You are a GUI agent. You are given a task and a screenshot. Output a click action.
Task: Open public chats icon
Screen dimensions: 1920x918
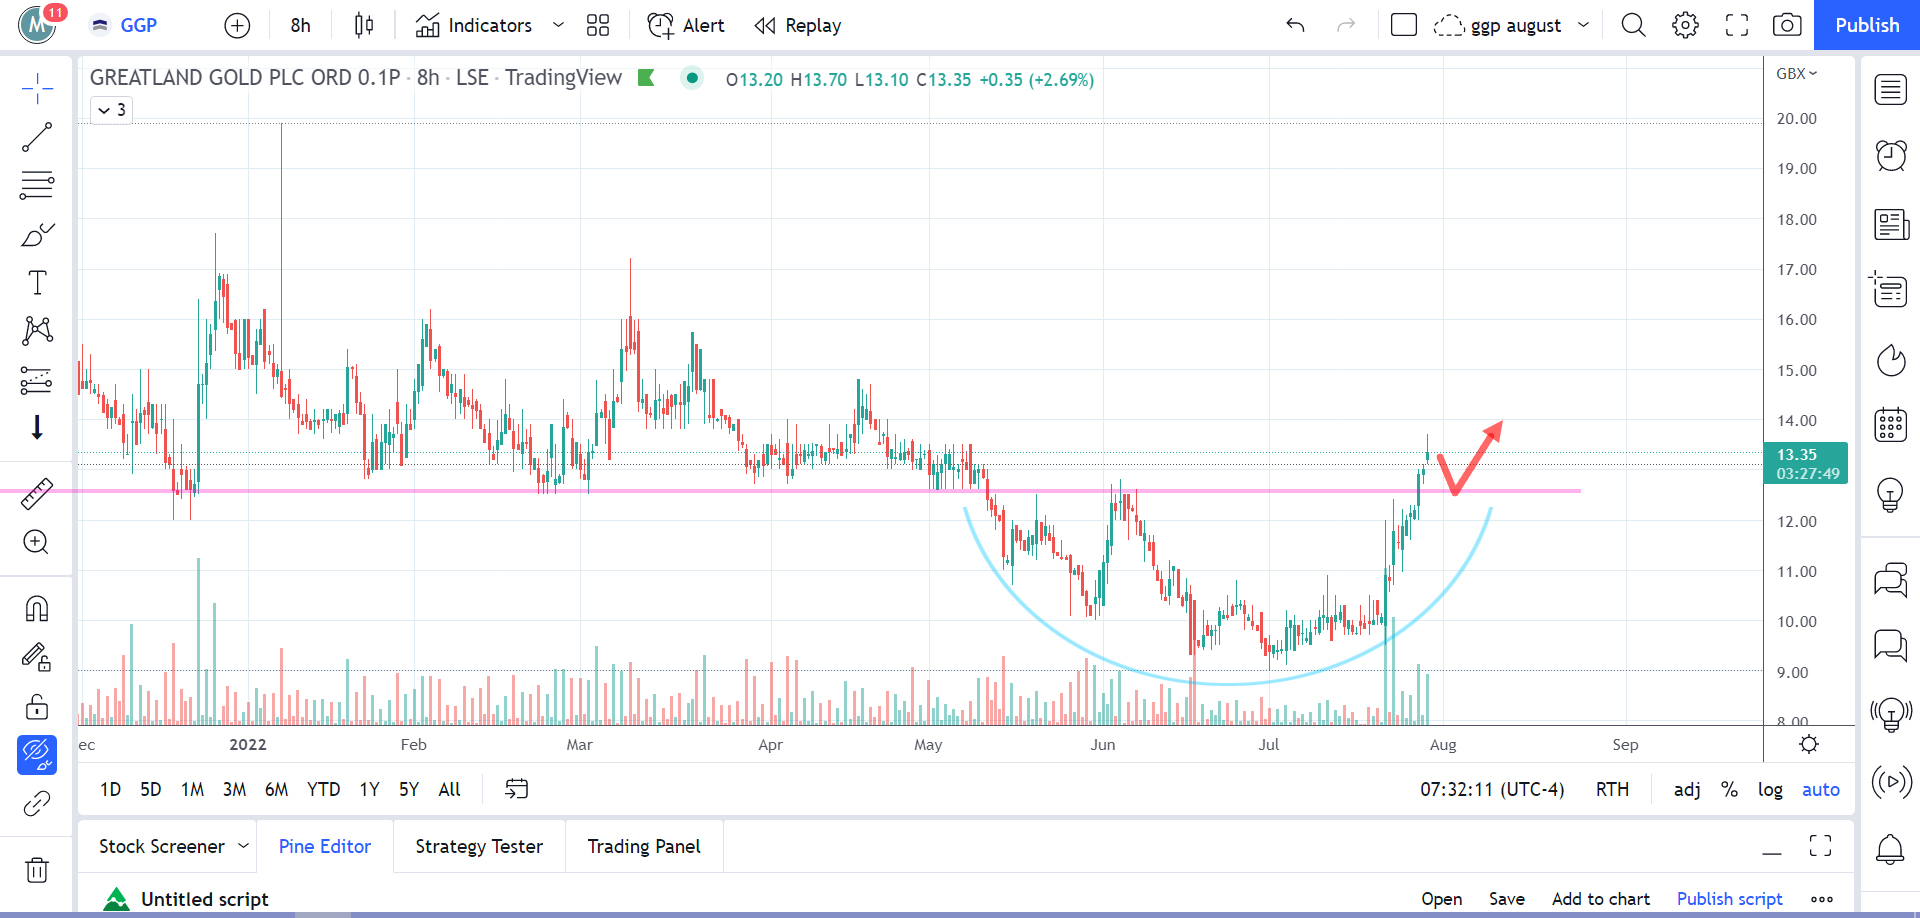[x=1890, y=579]
